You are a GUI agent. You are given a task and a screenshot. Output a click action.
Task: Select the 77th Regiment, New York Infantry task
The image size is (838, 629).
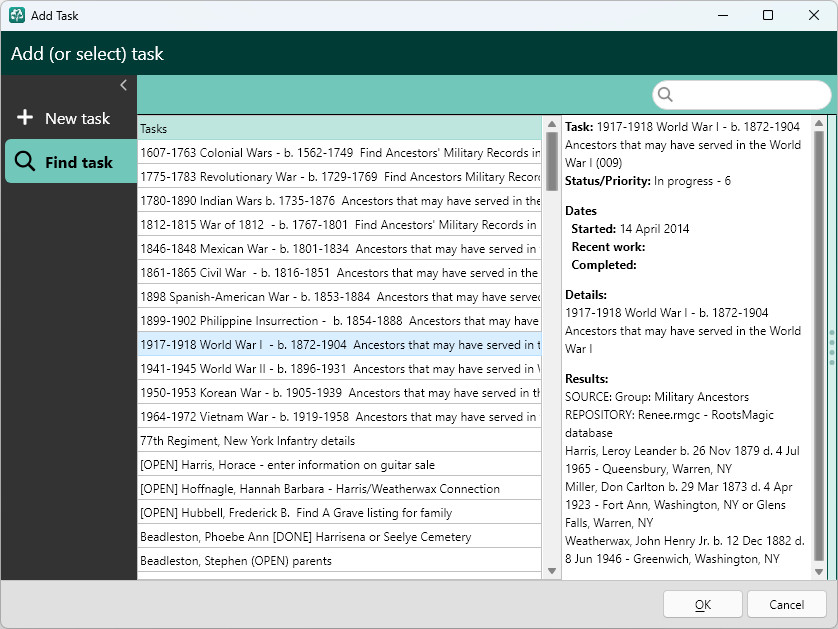339,441
